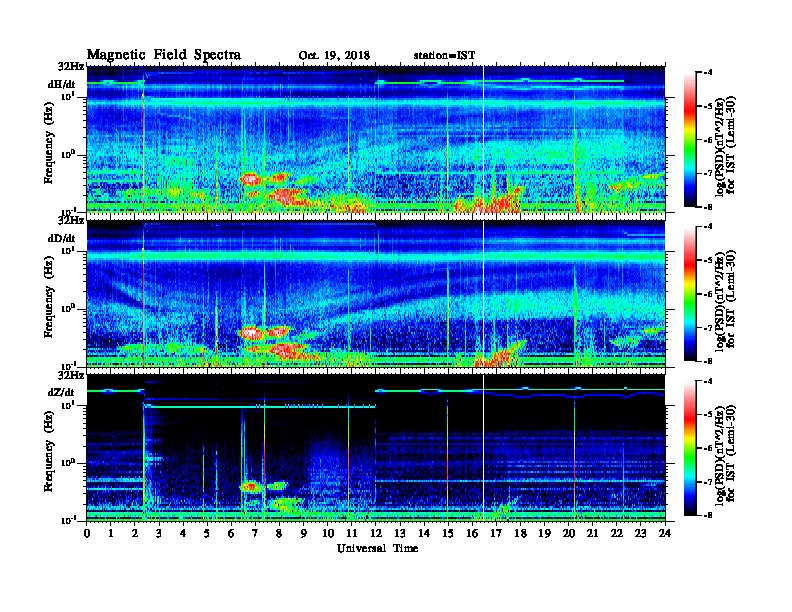
Task: Click the log(PSD) colorbar caption of the dD/dt panel
Action: click(x=725, y=299)
